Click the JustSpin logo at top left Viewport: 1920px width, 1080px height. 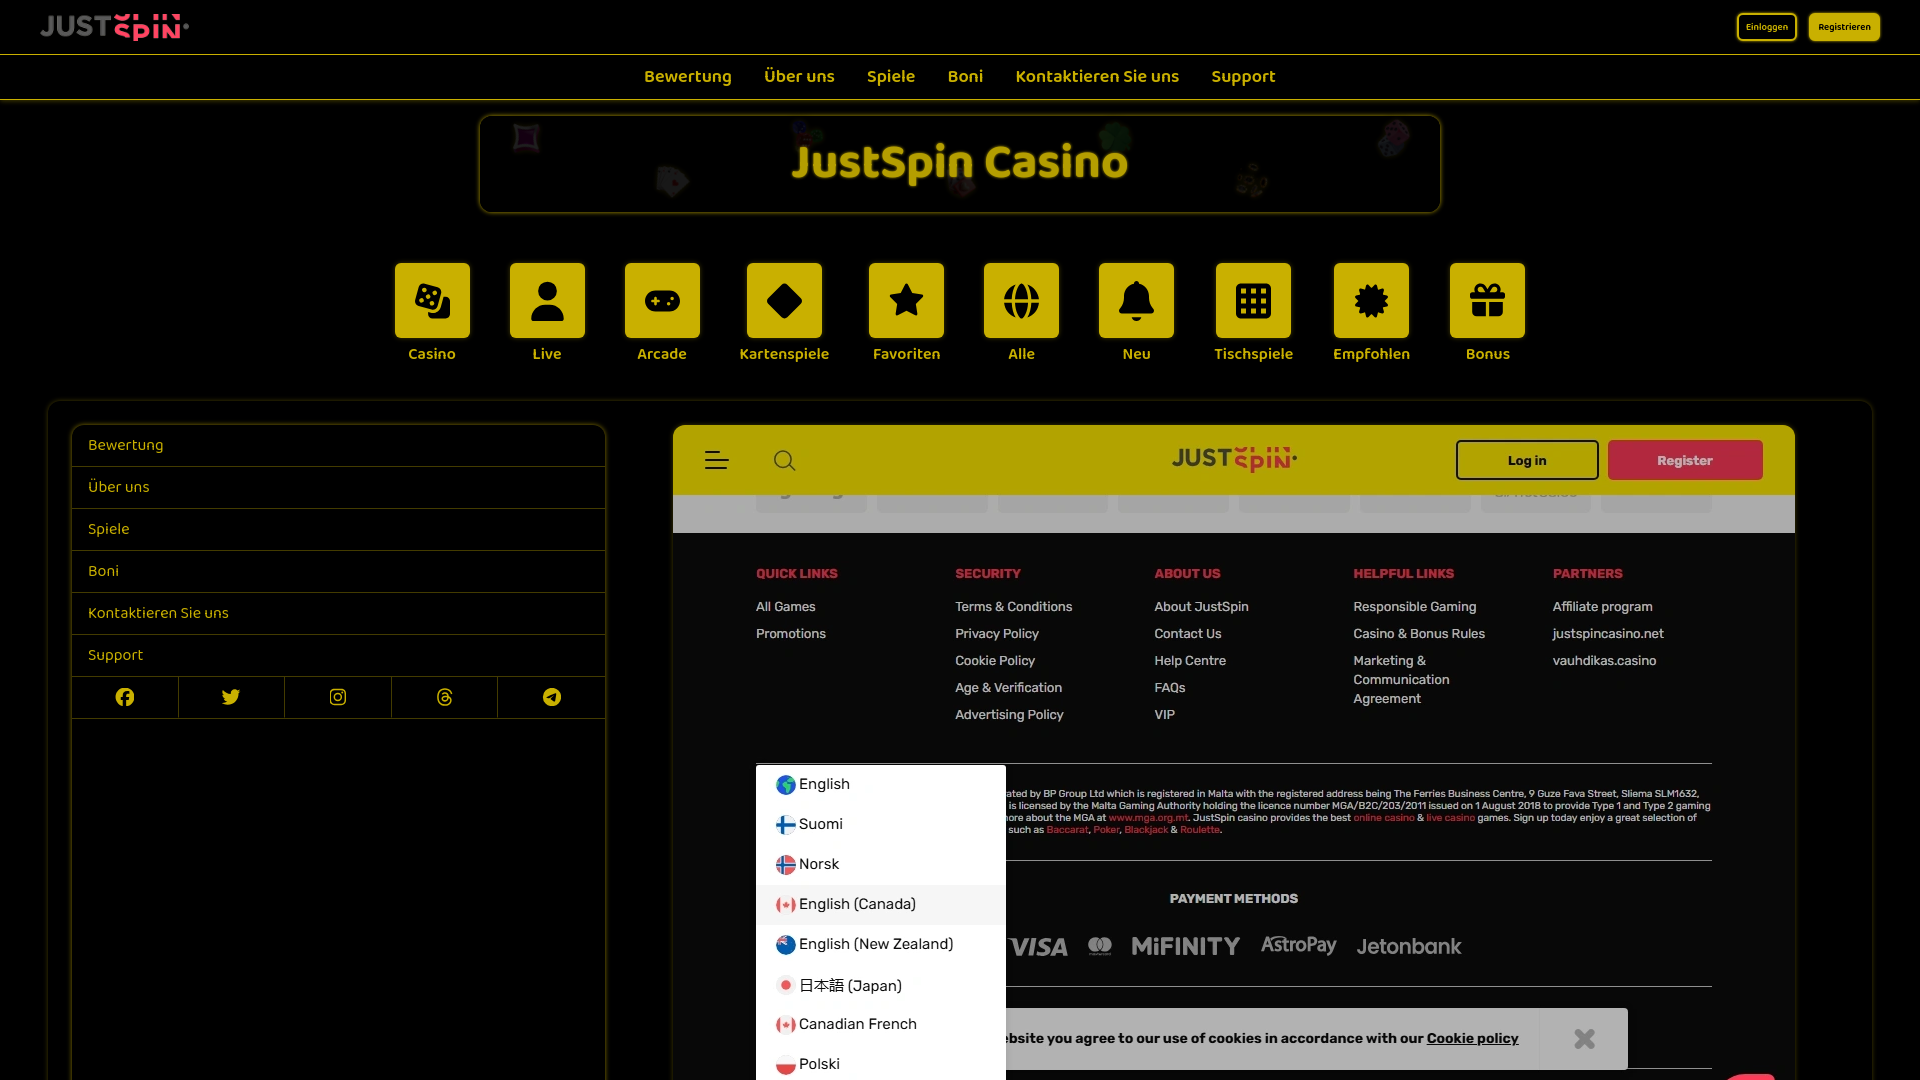[x=114, y=27]
